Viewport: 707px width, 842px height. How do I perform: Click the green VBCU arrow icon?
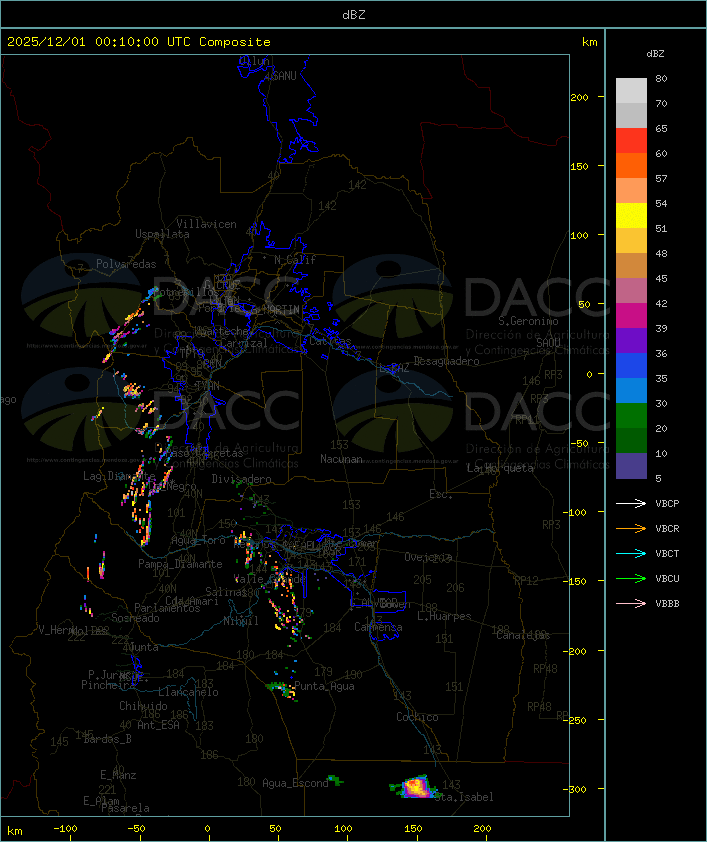pos(631,578)
